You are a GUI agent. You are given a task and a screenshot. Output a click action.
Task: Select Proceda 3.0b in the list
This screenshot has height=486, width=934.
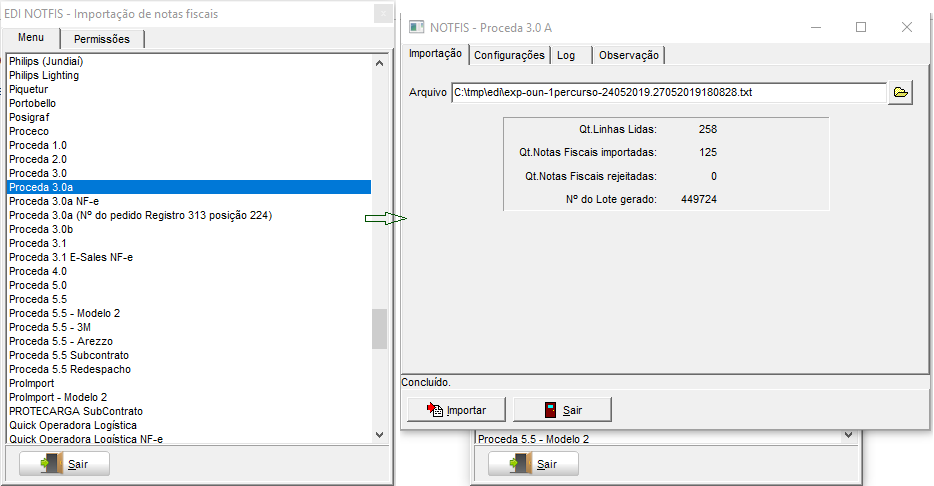pyautogui.click(x=189, y=229)
